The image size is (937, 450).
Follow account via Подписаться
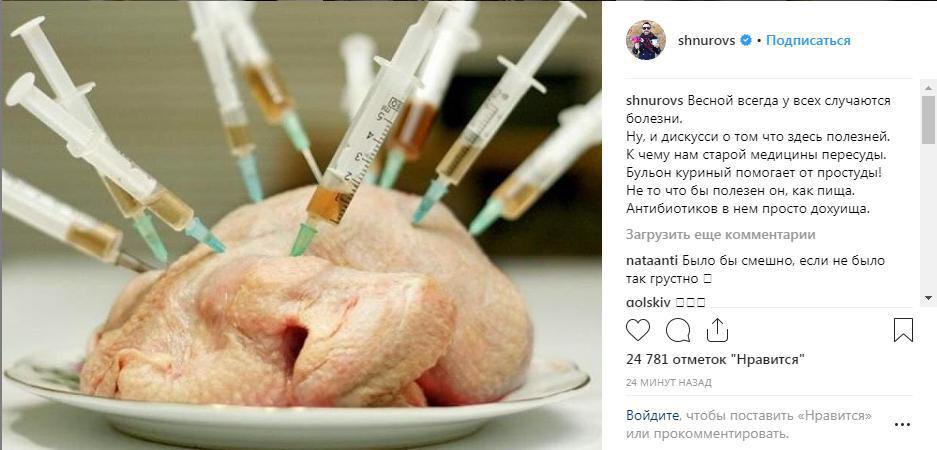(x=808, y=41)
